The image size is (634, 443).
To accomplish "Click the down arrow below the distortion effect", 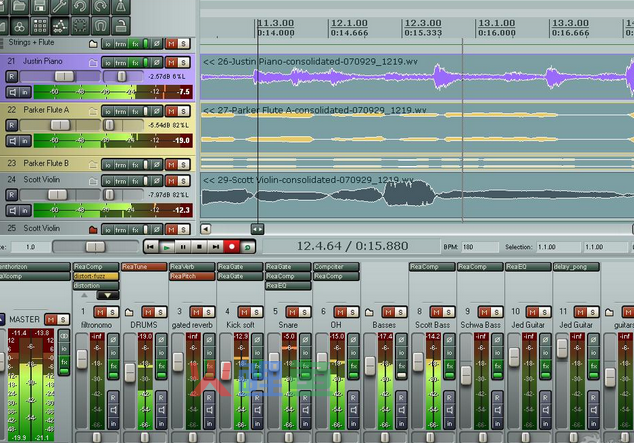I will pos(106,295).
